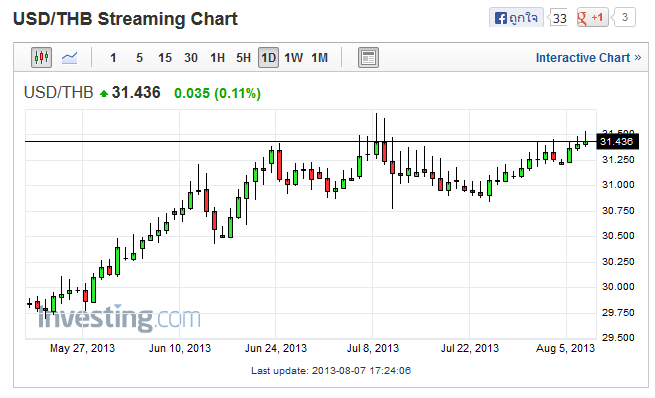Screen dimensions: 655x398
Task: Select the candlestick chart type icon
Action: [x=41, y=58]
